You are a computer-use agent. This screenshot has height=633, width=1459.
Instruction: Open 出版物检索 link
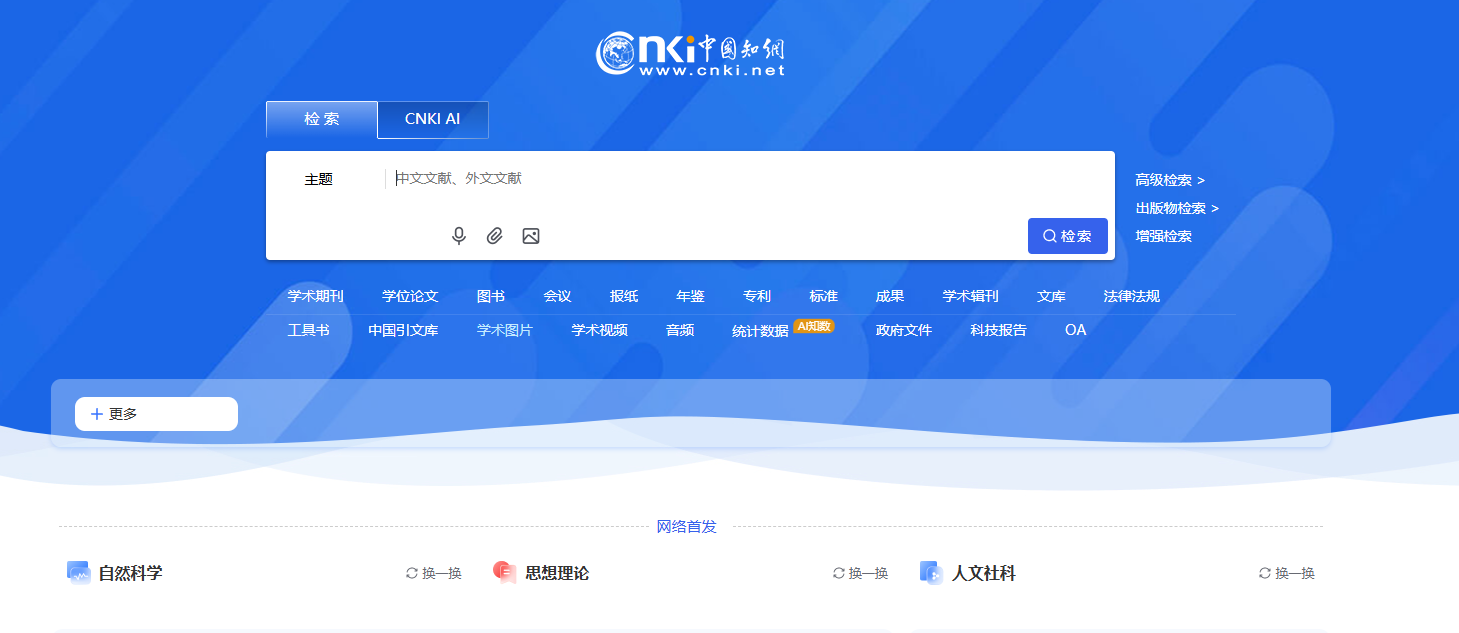coord(1177,208)
